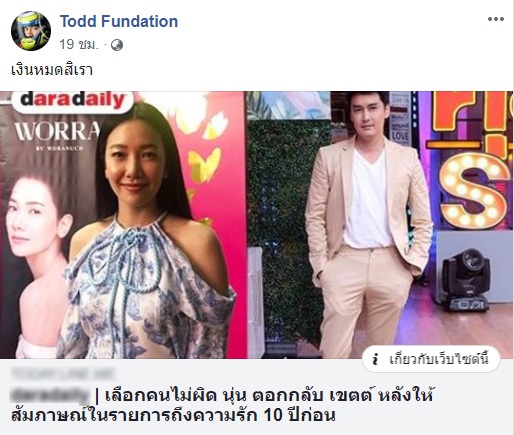Click the globe public-privacy icon
Screen dimensions: 514x435
117,45
